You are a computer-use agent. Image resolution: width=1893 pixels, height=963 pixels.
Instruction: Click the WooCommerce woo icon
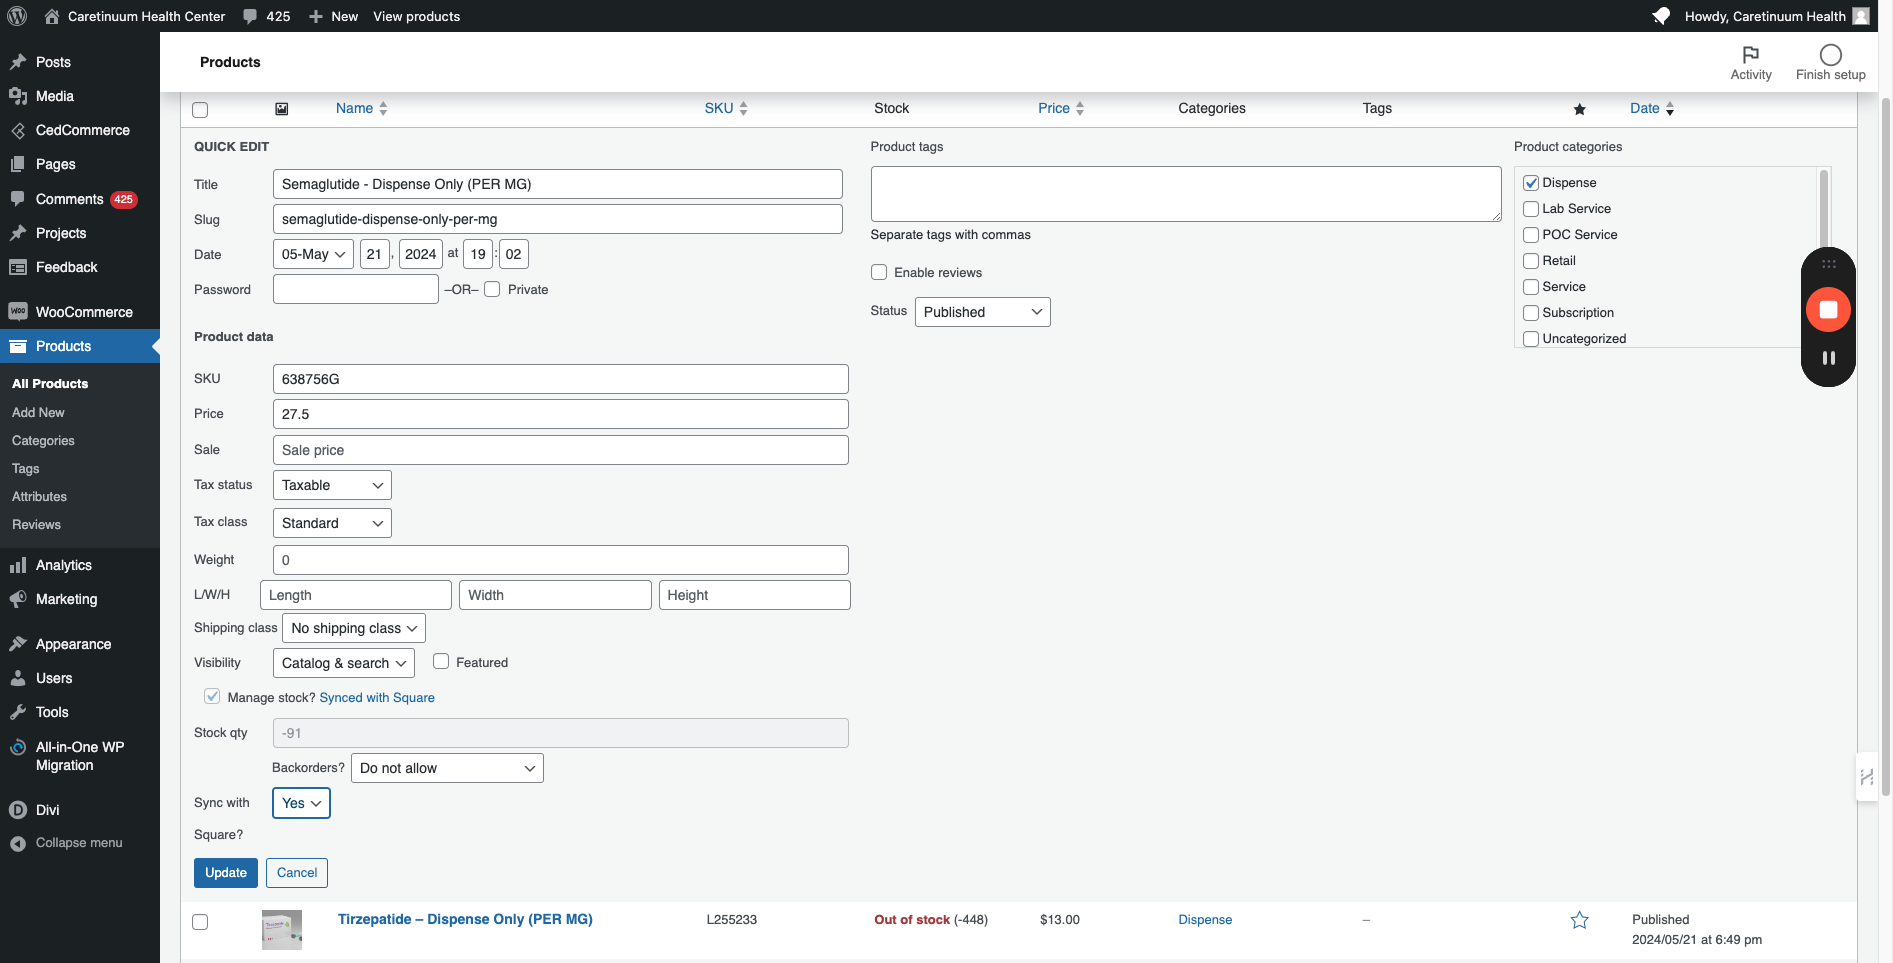click(x=18, y=312)
